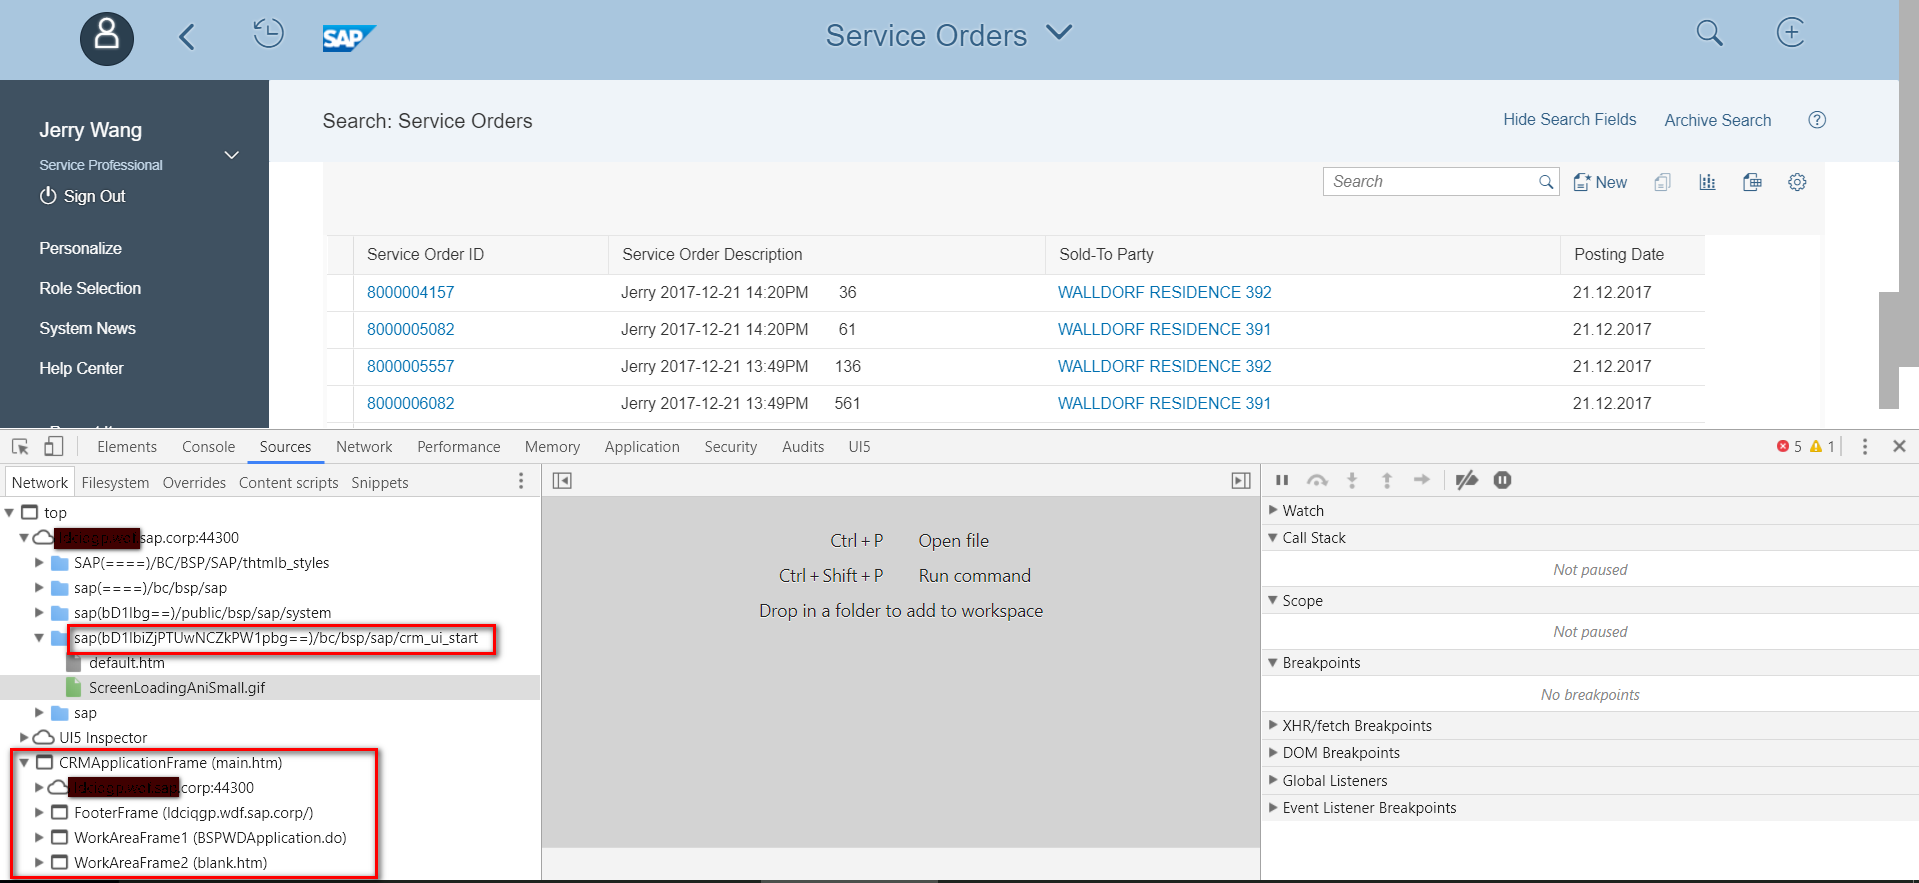This screenshot has height=883, width=1919.
Task: Click the step into function icon
Action: tap(1352, 481)
